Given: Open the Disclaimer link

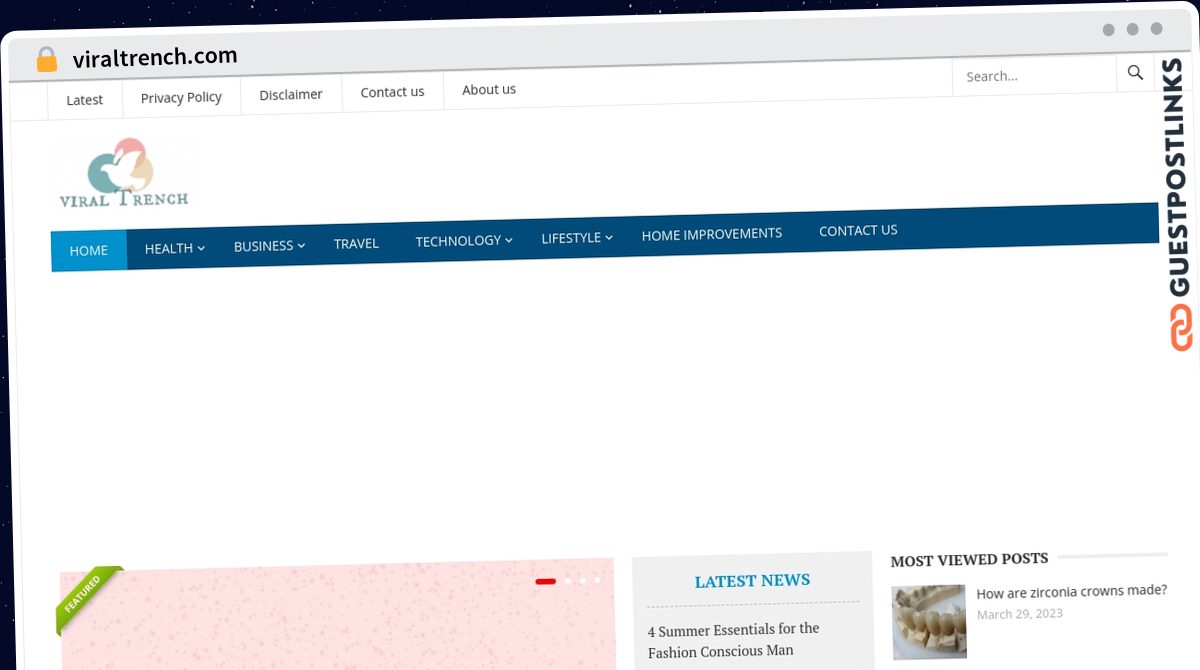Looking at the screenshot, I should tap(291, 94).
